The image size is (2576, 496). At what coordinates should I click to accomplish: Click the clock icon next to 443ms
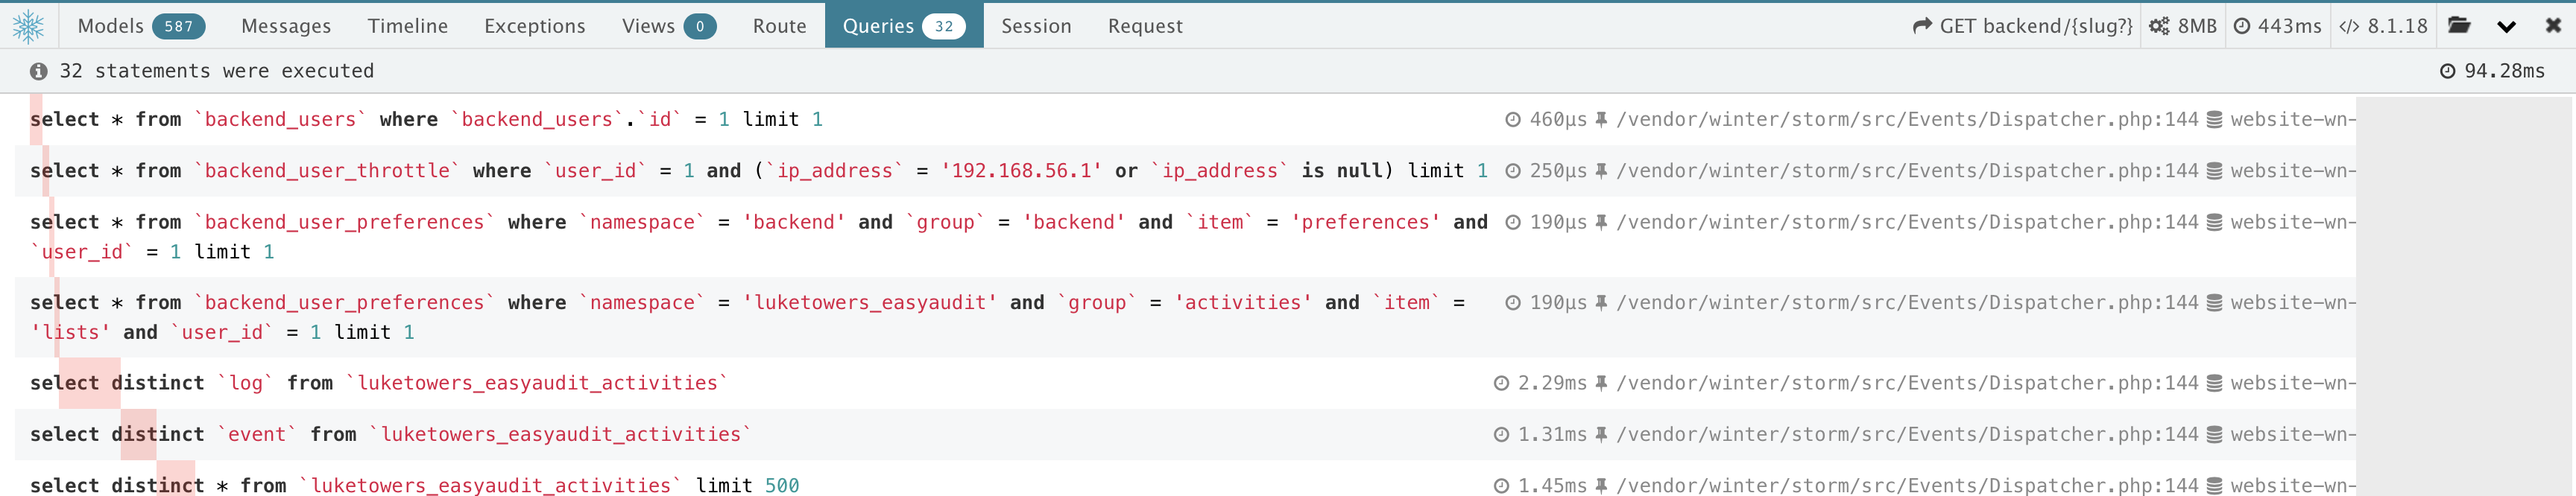tap(2242, 26)
